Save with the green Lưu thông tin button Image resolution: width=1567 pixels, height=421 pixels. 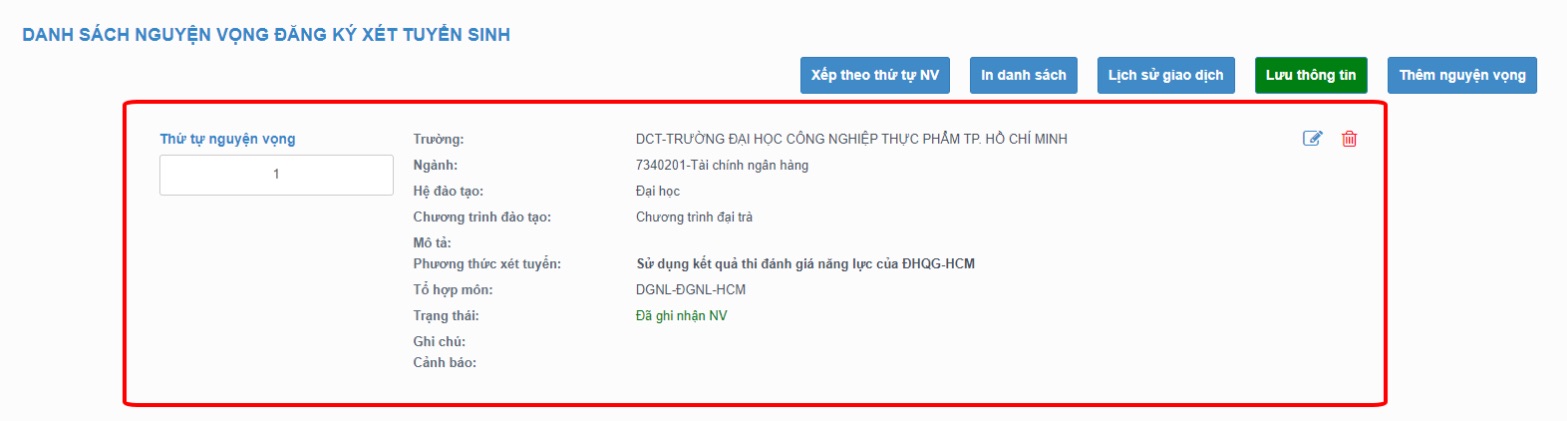1310,75
